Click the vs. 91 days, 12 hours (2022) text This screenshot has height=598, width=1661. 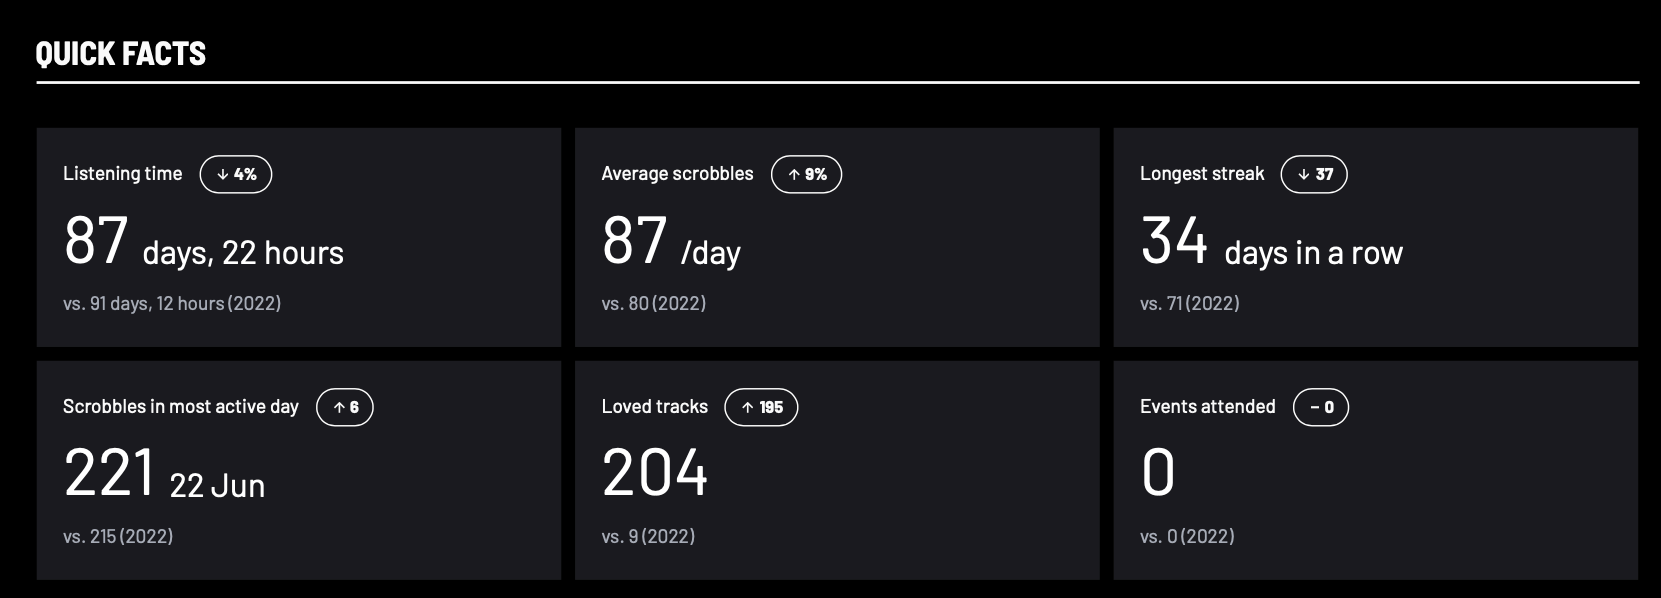tap(172, 304)
